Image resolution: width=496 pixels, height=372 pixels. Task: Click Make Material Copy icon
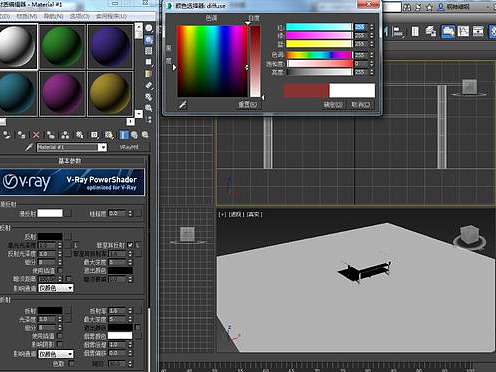coord(51,135)
